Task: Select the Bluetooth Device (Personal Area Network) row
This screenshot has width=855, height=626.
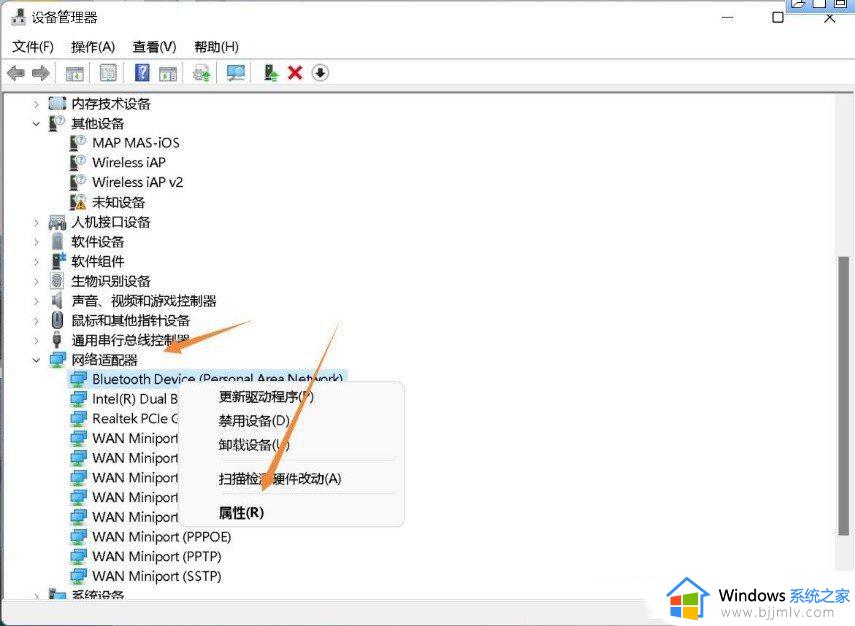Action: pos(207,378)
